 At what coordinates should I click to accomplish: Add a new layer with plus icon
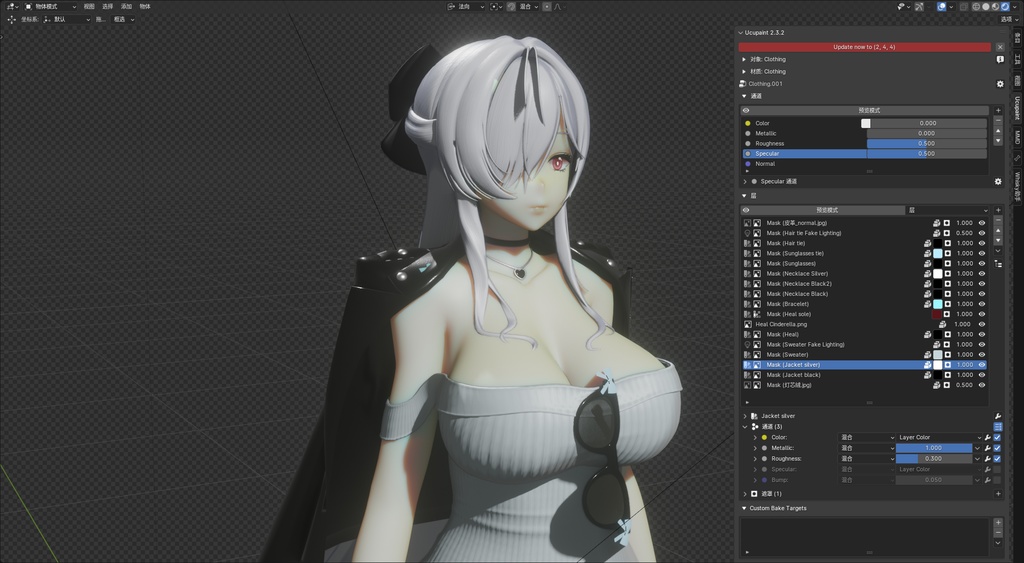click(998, 210)
